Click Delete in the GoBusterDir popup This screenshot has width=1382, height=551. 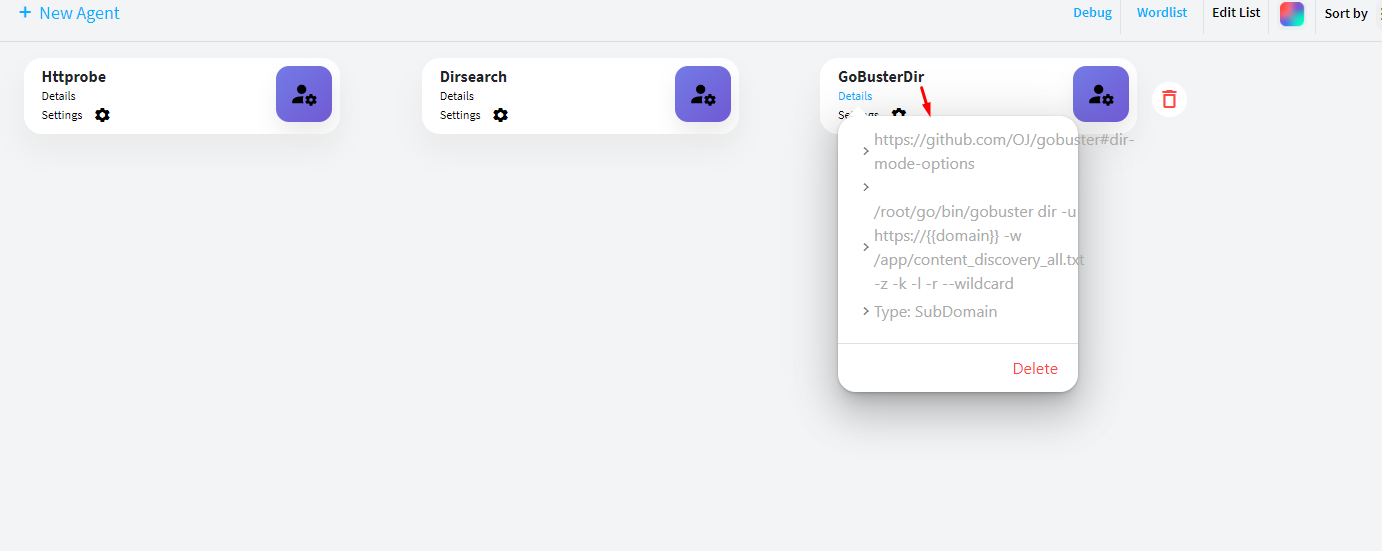(x=1035, y=368)
